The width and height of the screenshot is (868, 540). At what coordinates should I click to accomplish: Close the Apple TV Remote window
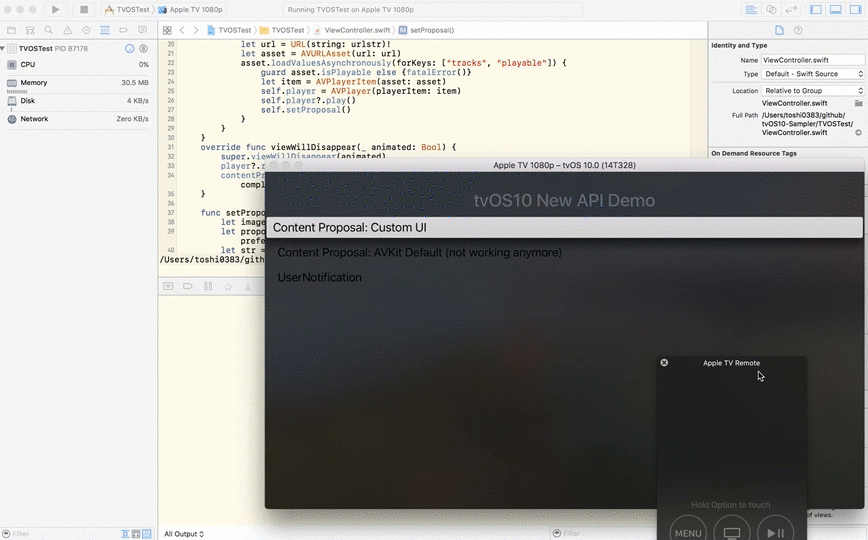pos(664,363)
